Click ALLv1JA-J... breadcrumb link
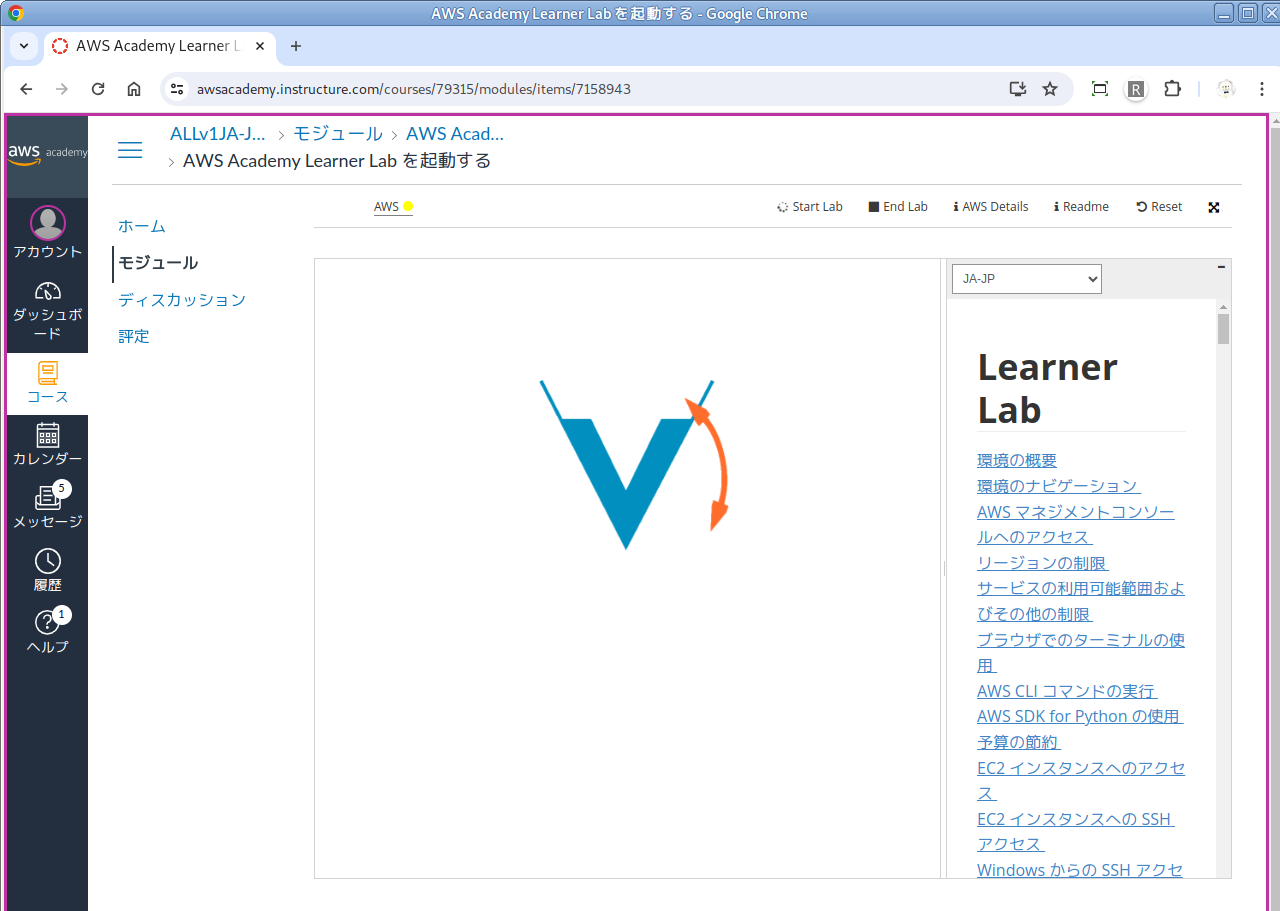The width and height of the screenshot is (1280, 911). (x=218, y=134)
